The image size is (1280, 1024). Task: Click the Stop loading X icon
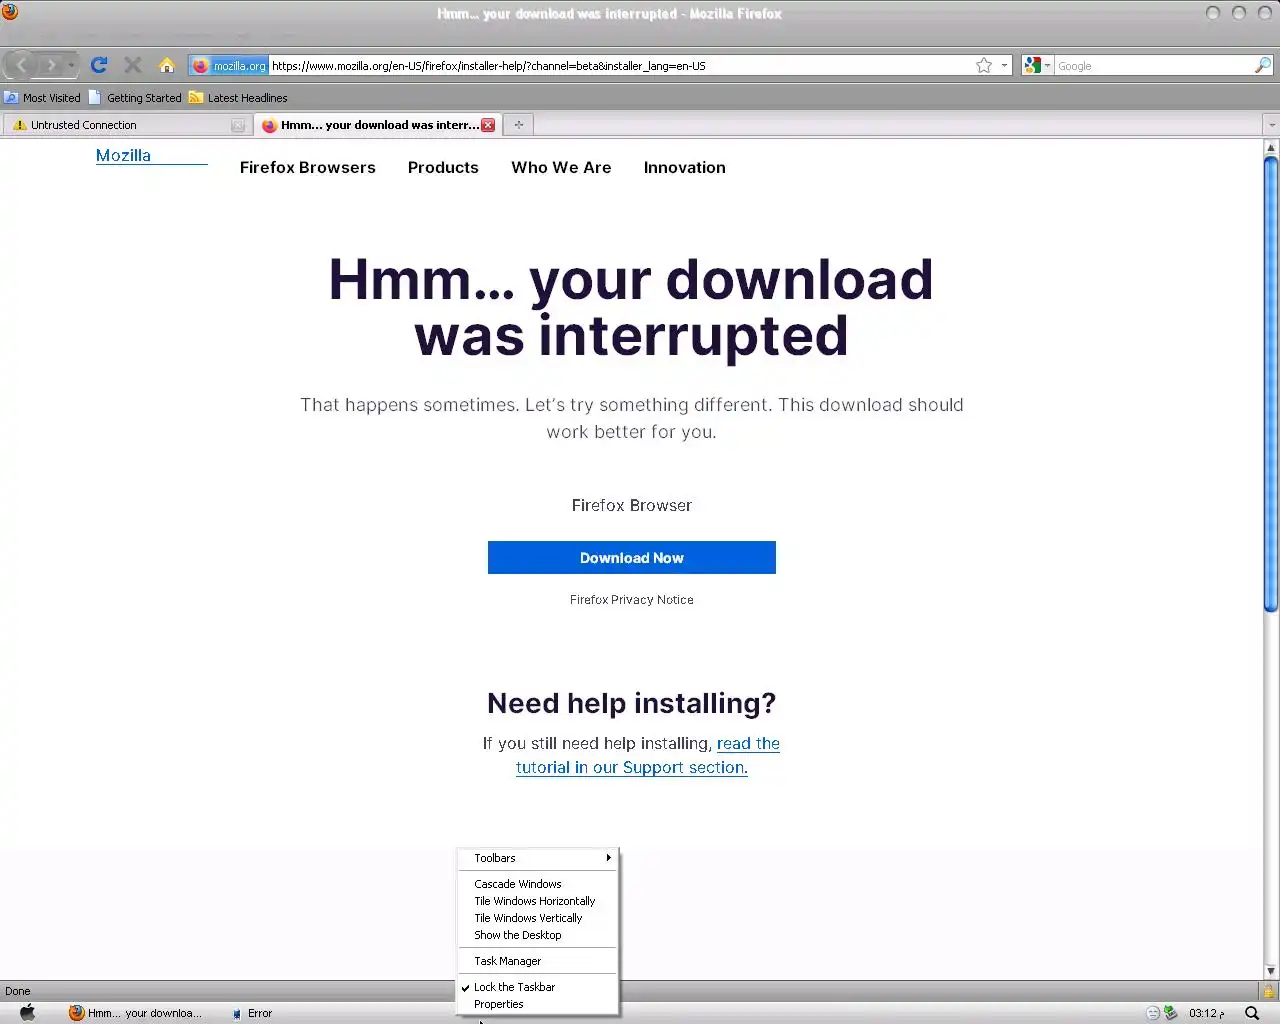pyautogui.click(x=132, y=65)
